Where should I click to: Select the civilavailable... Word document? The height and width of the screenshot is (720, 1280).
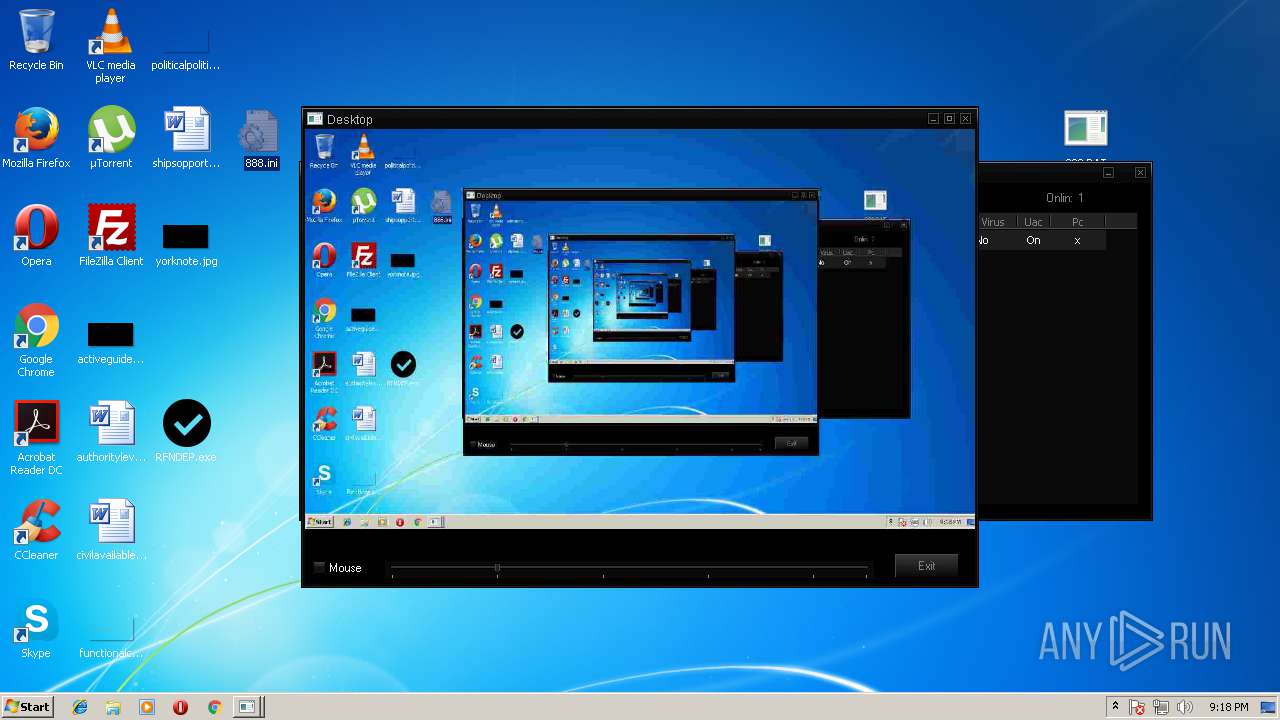point(111,530)
